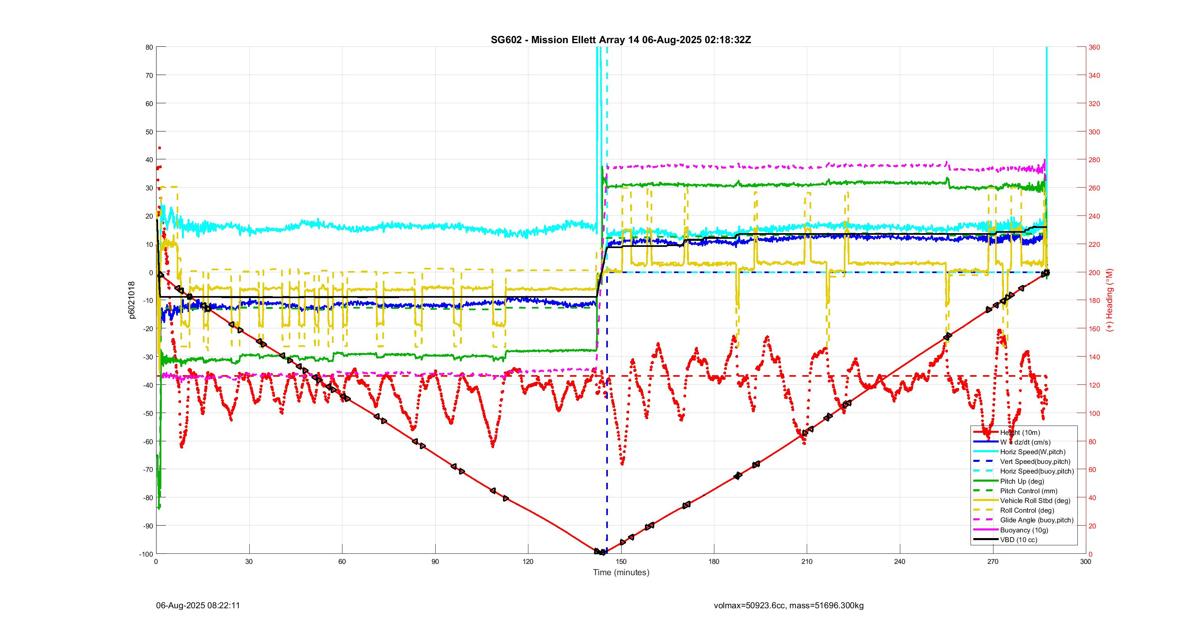The image size is (1200, 622).
Task: Click the left y-axis tick label 0
Action: [x=150, y=272]
